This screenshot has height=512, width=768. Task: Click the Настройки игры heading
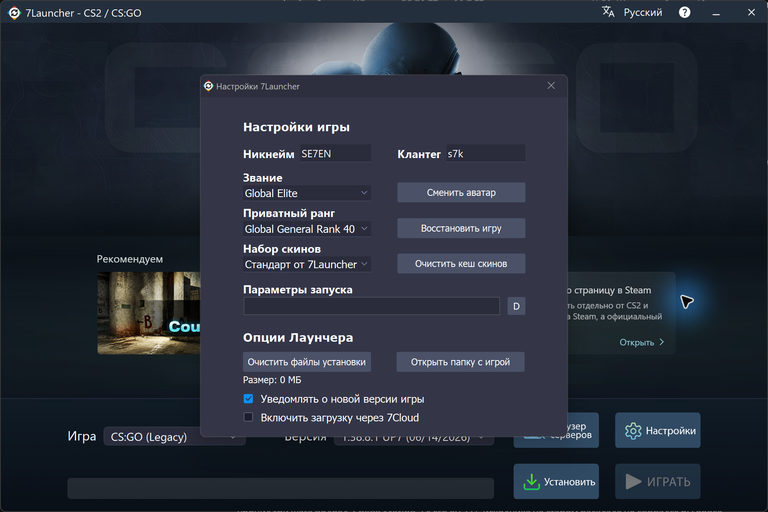[296, 127]
